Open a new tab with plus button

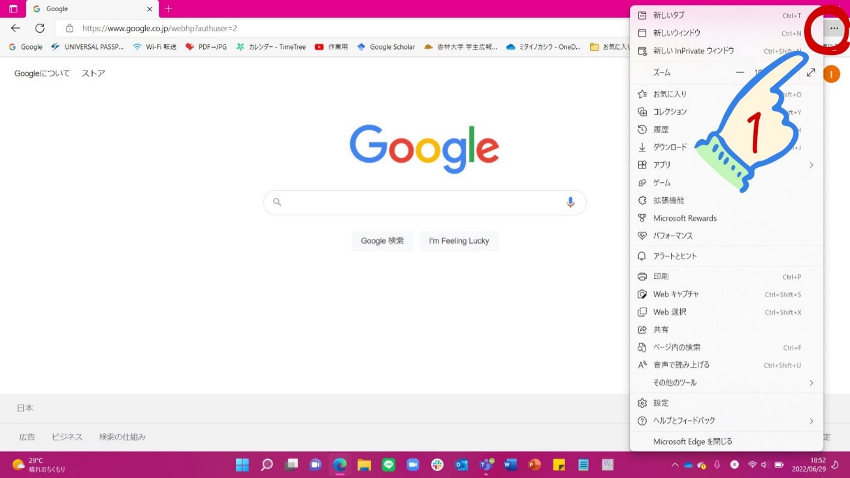pos(169,9)
